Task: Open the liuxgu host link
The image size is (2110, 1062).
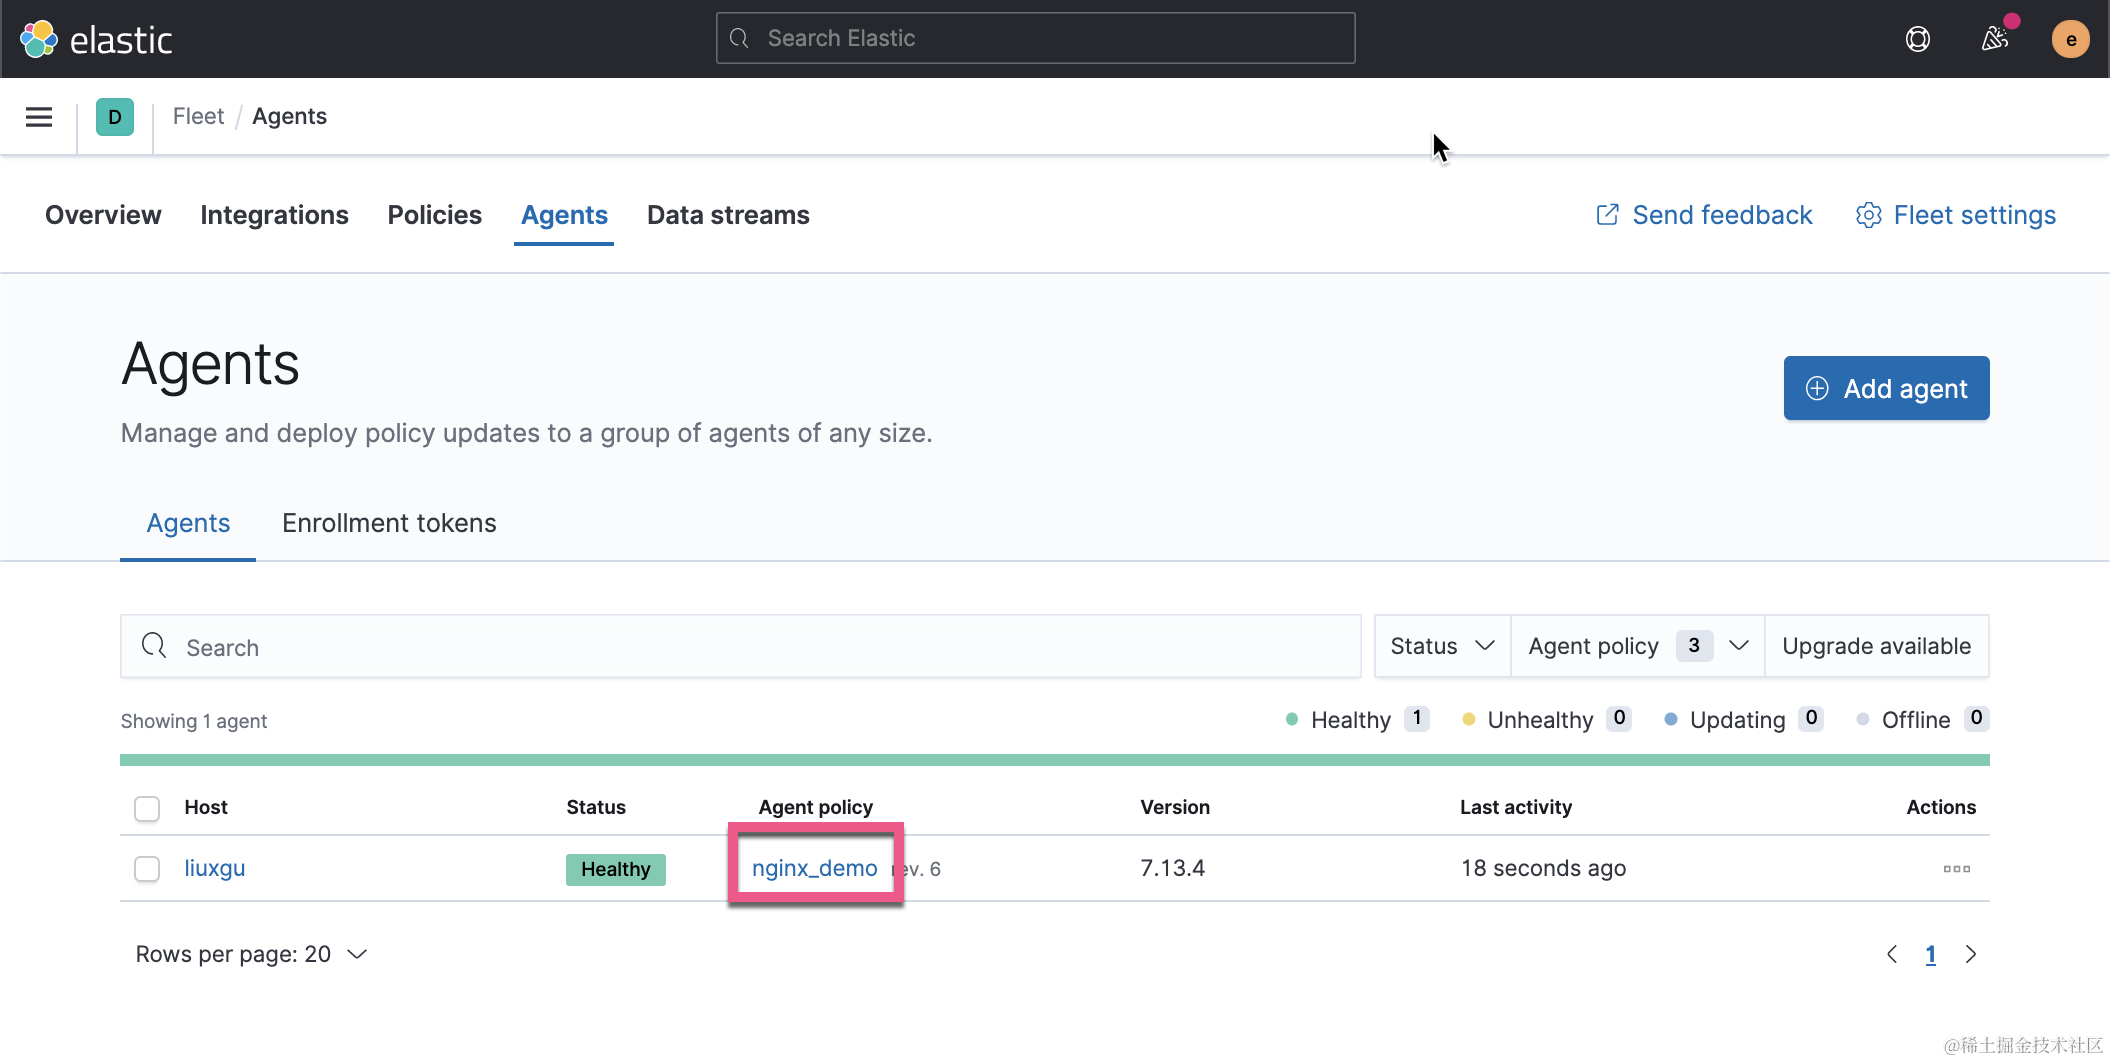Action: [x=214, y=869]
